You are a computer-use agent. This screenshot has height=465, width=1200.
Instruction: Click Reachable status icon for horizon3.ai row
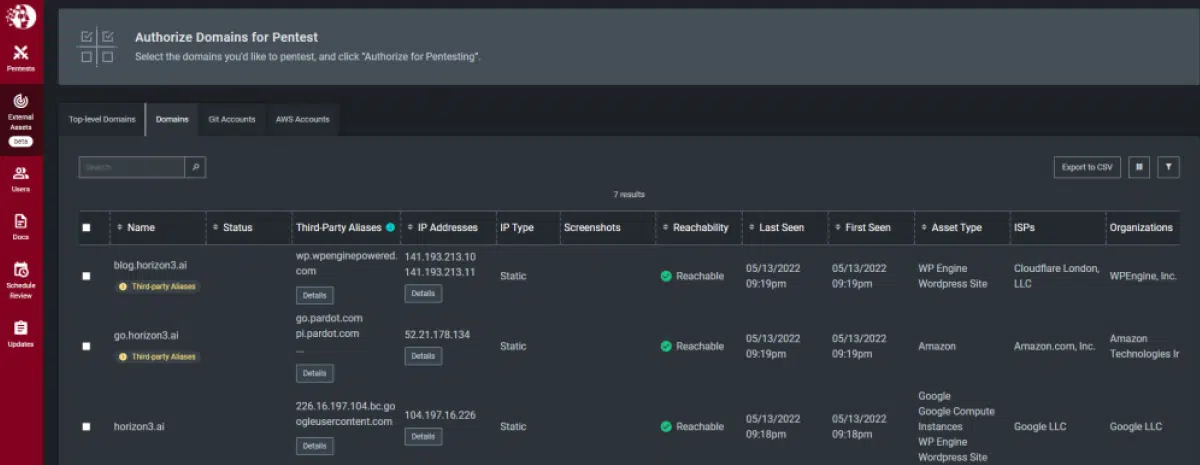[666, 426]
